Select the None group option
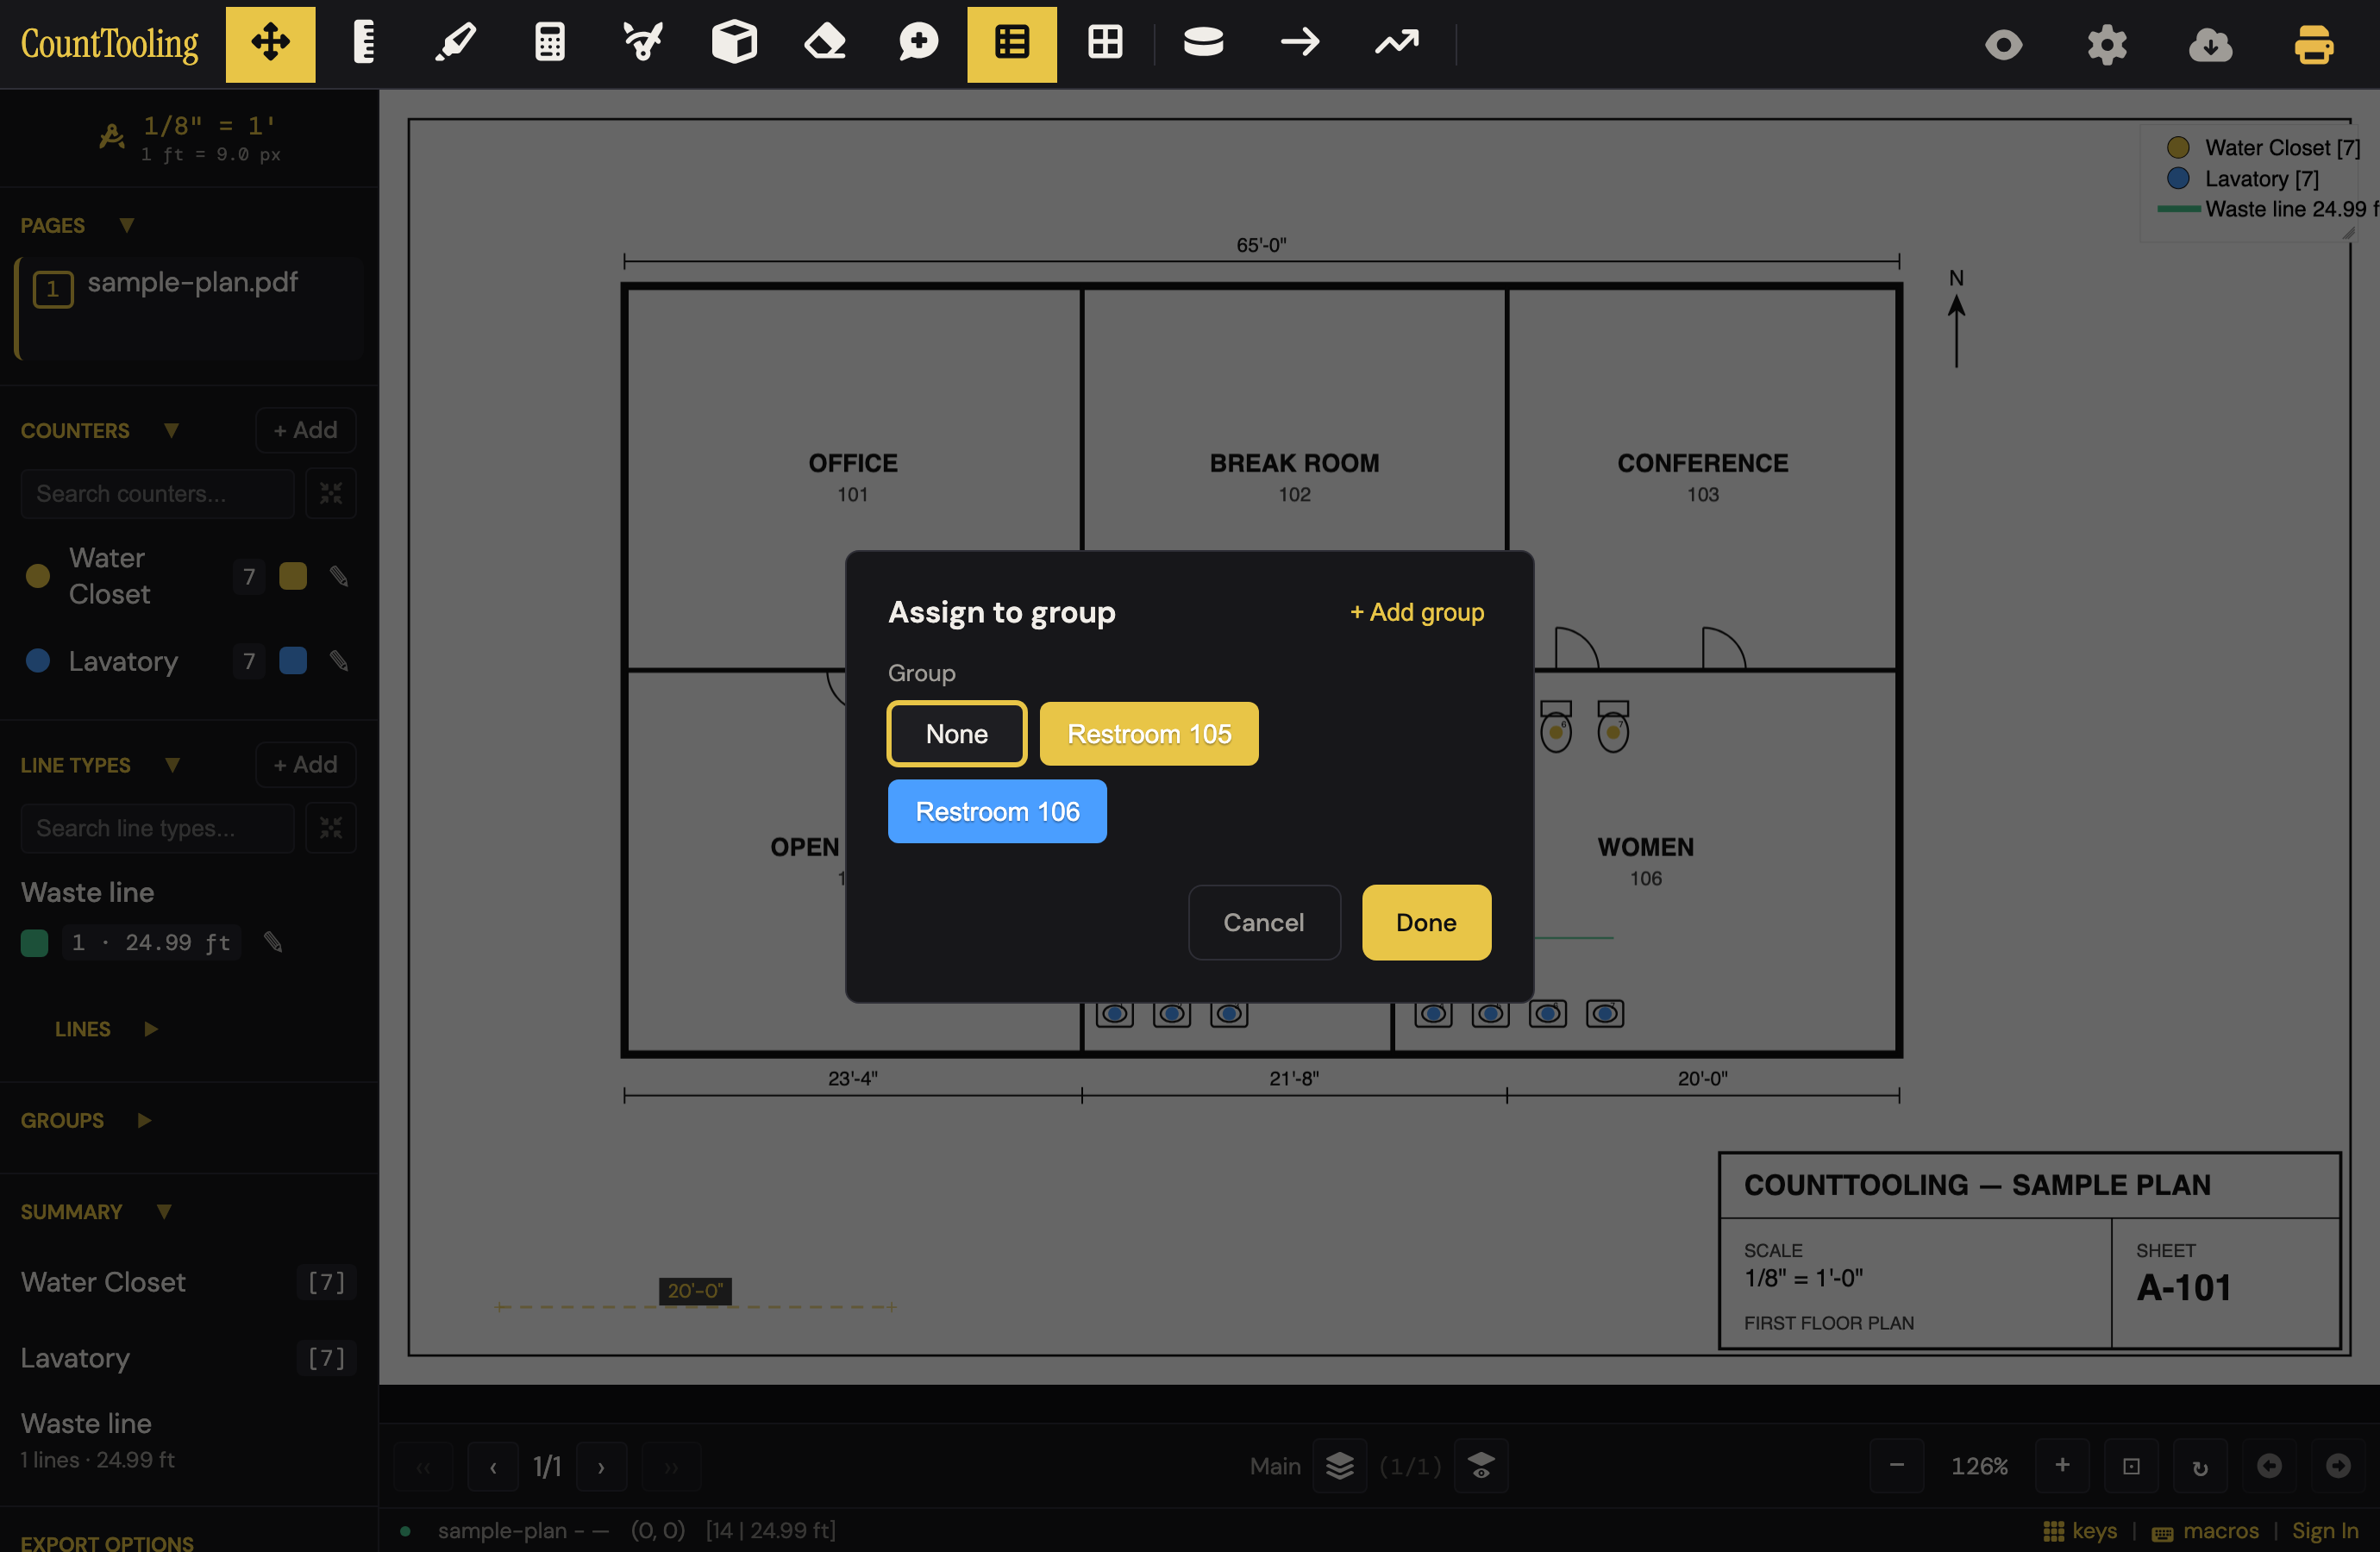The height and width of the screenshot is (1552, 2380). (956, 733)
